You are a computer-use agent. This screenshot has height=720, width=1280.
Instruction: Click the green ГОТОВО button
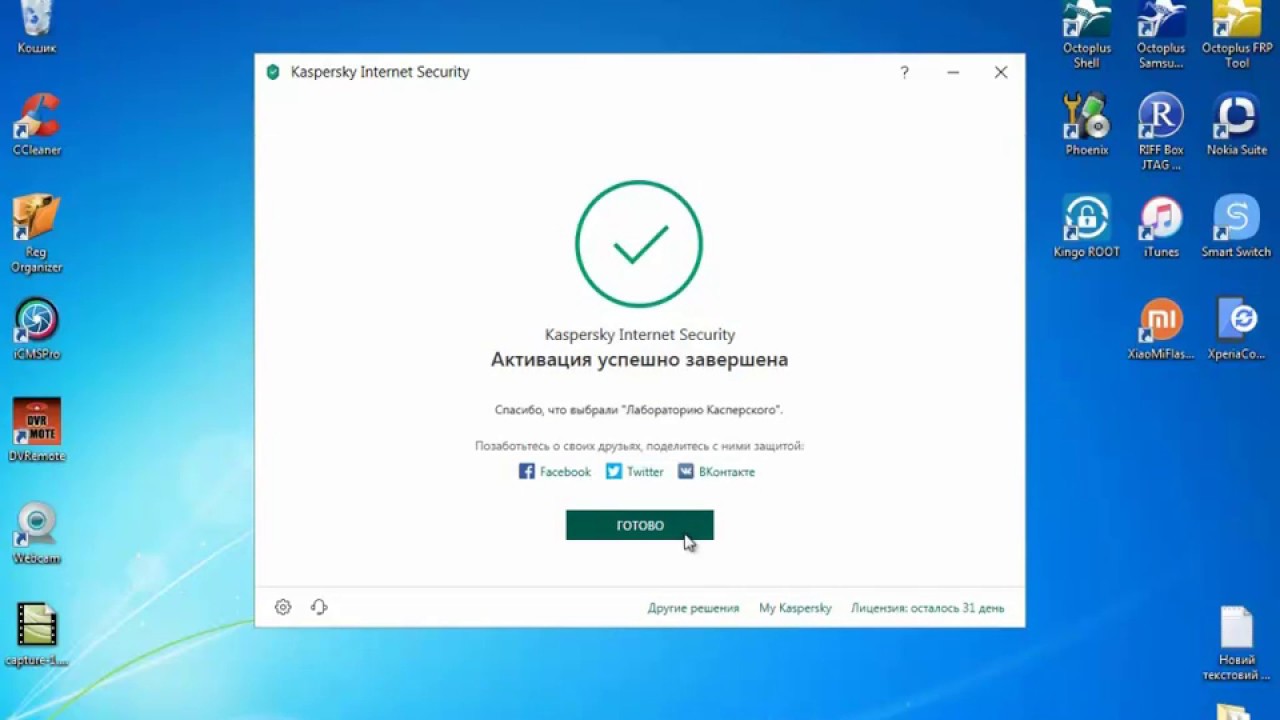coord(640,525)
